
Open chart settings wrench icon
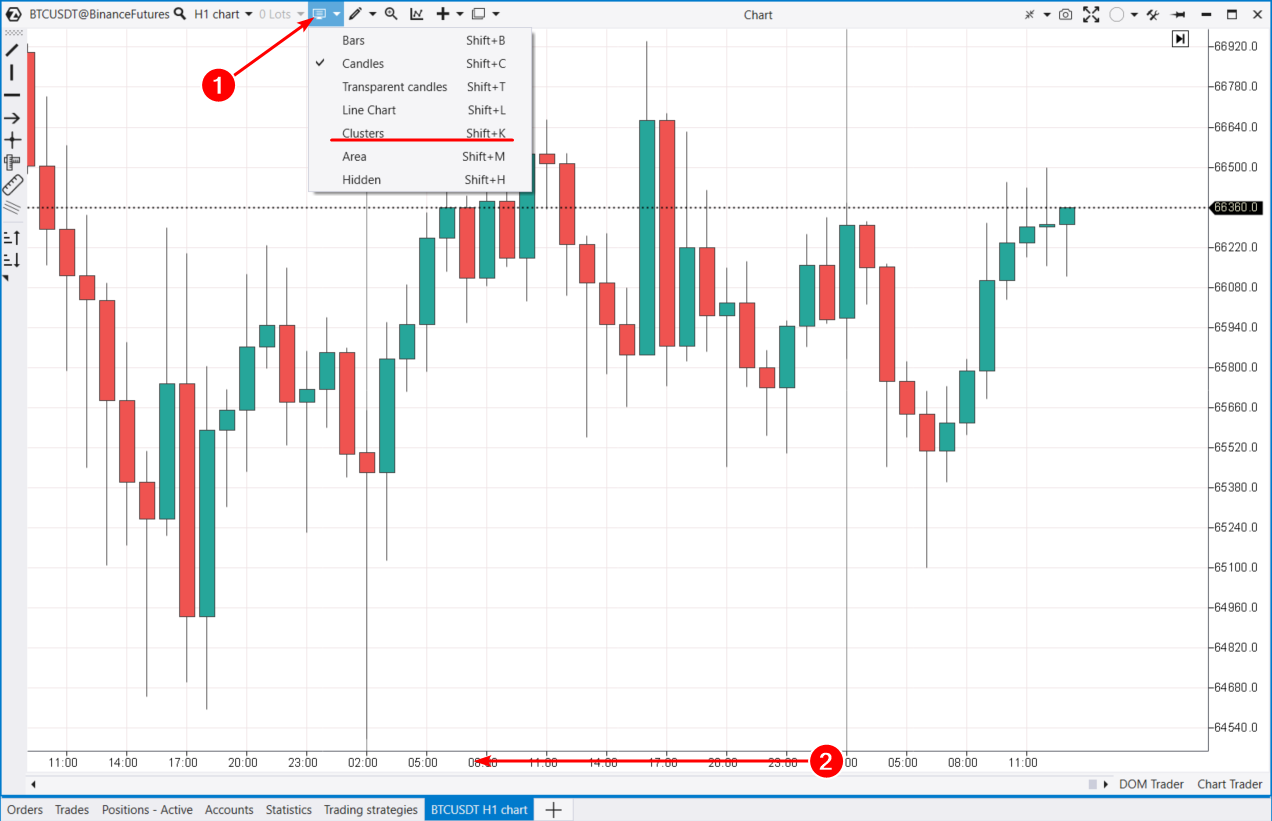(1153, 15)
